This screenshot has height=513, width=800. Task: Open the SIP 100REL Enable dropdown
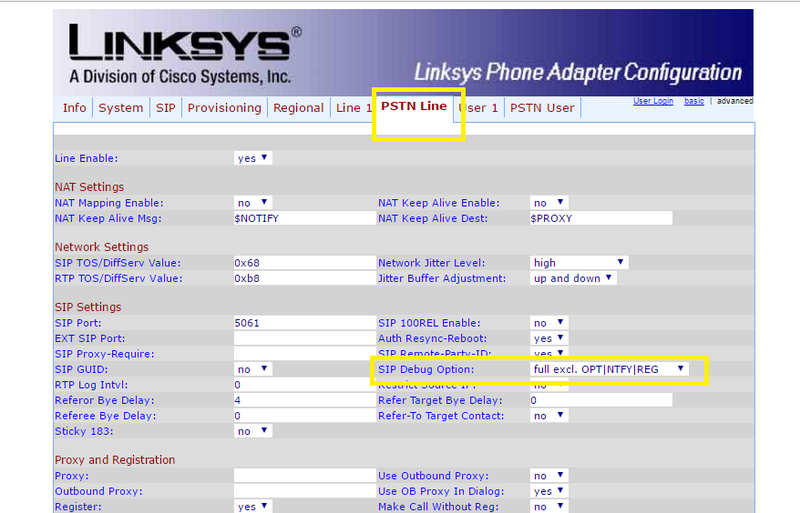pos(549,323)
